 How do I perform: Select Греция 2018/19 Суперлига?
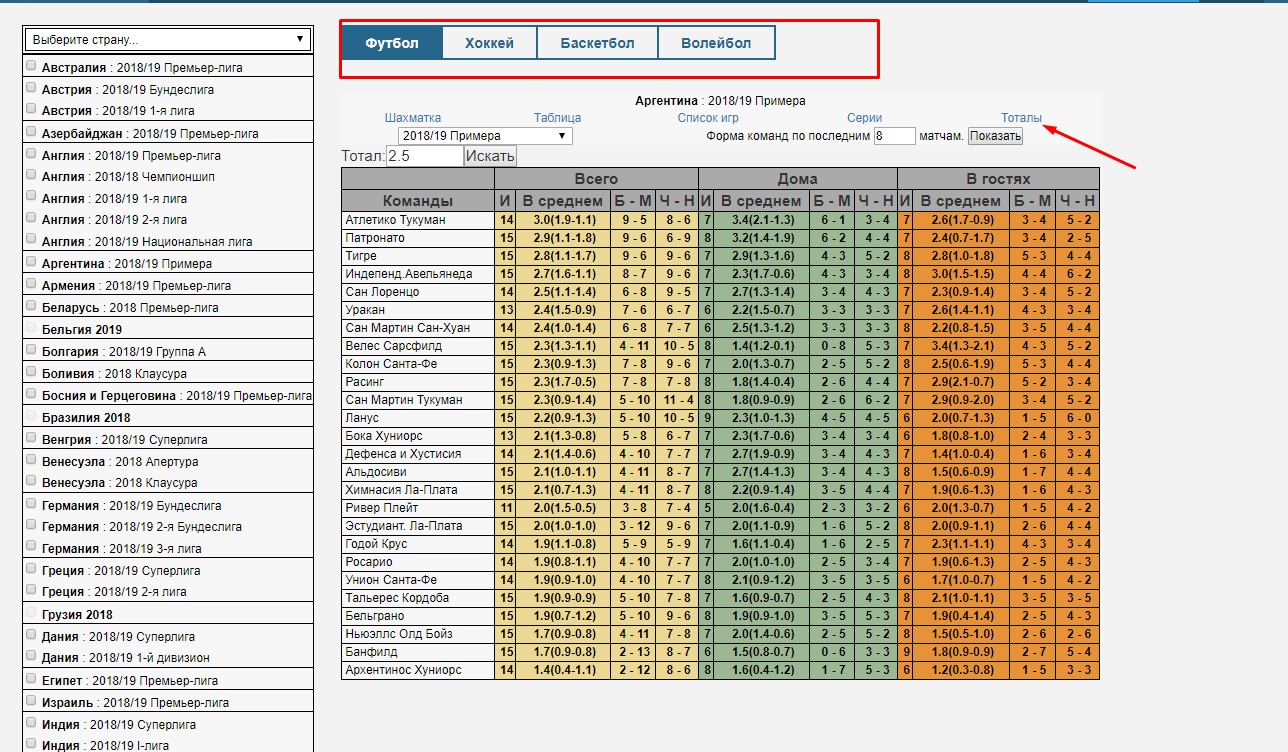121,570
